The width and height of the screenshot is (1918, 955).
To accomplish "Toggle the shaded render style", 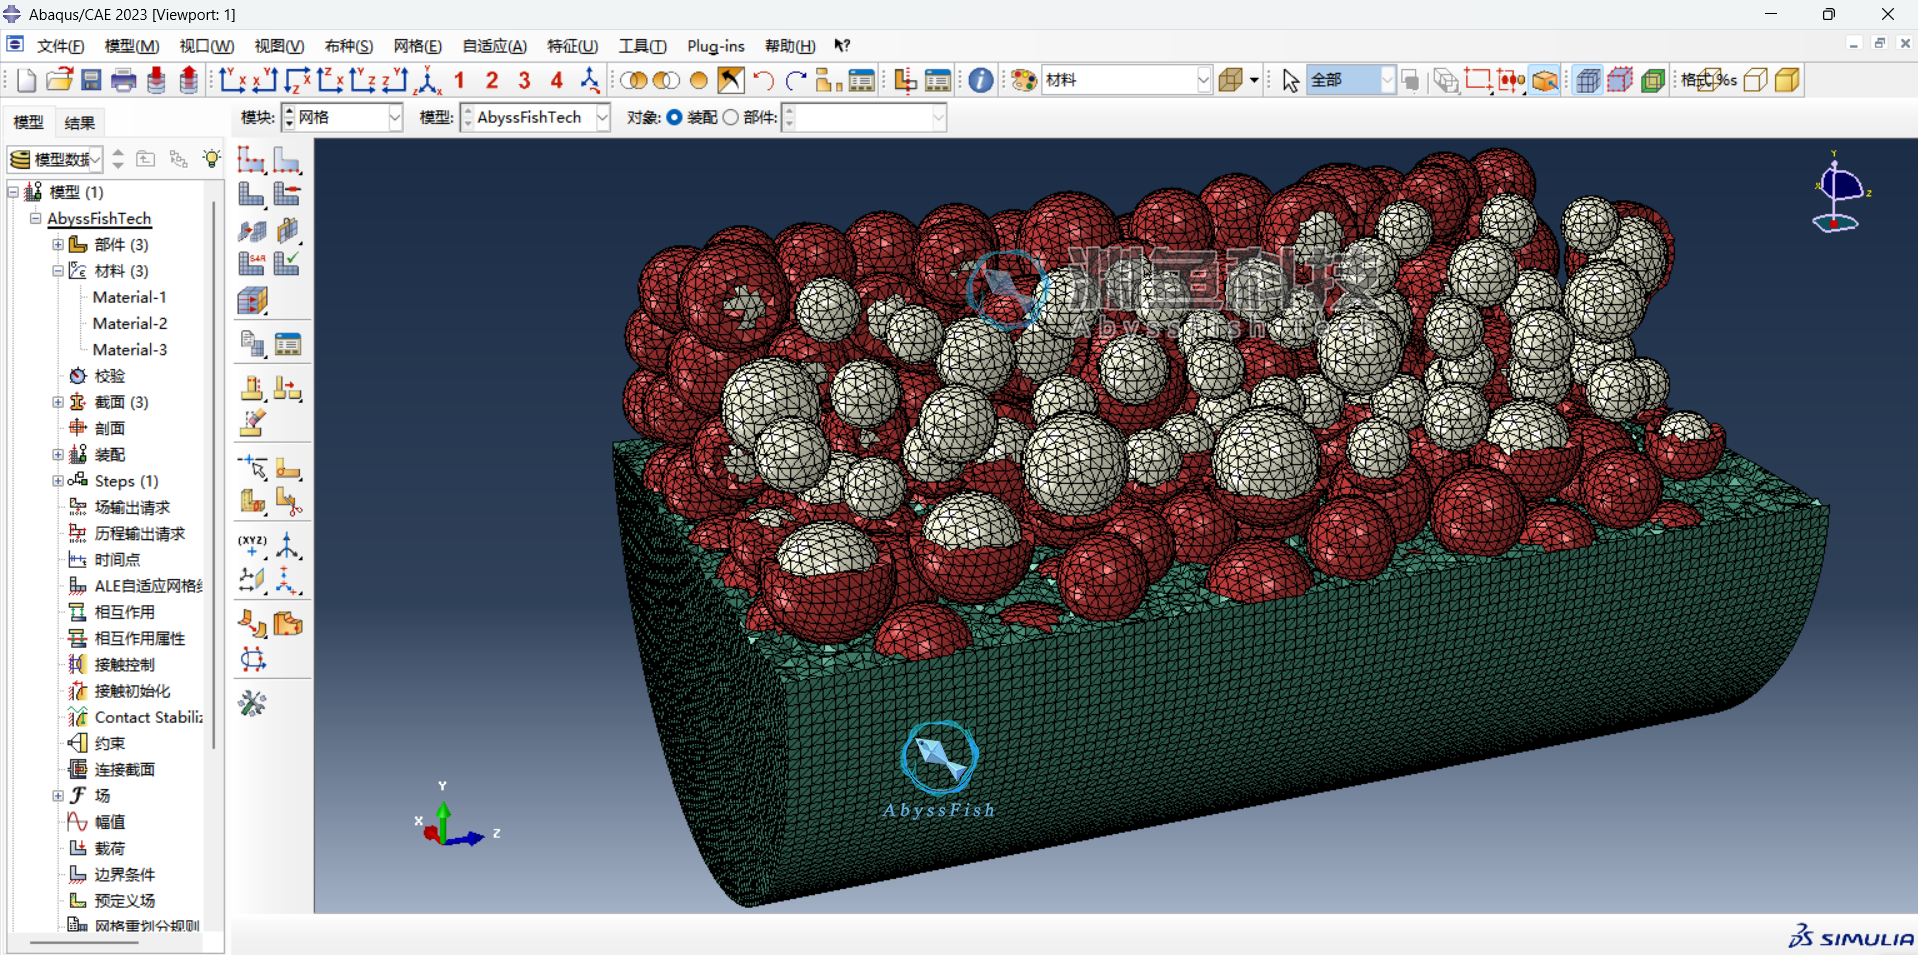I will coord(1788,80).
